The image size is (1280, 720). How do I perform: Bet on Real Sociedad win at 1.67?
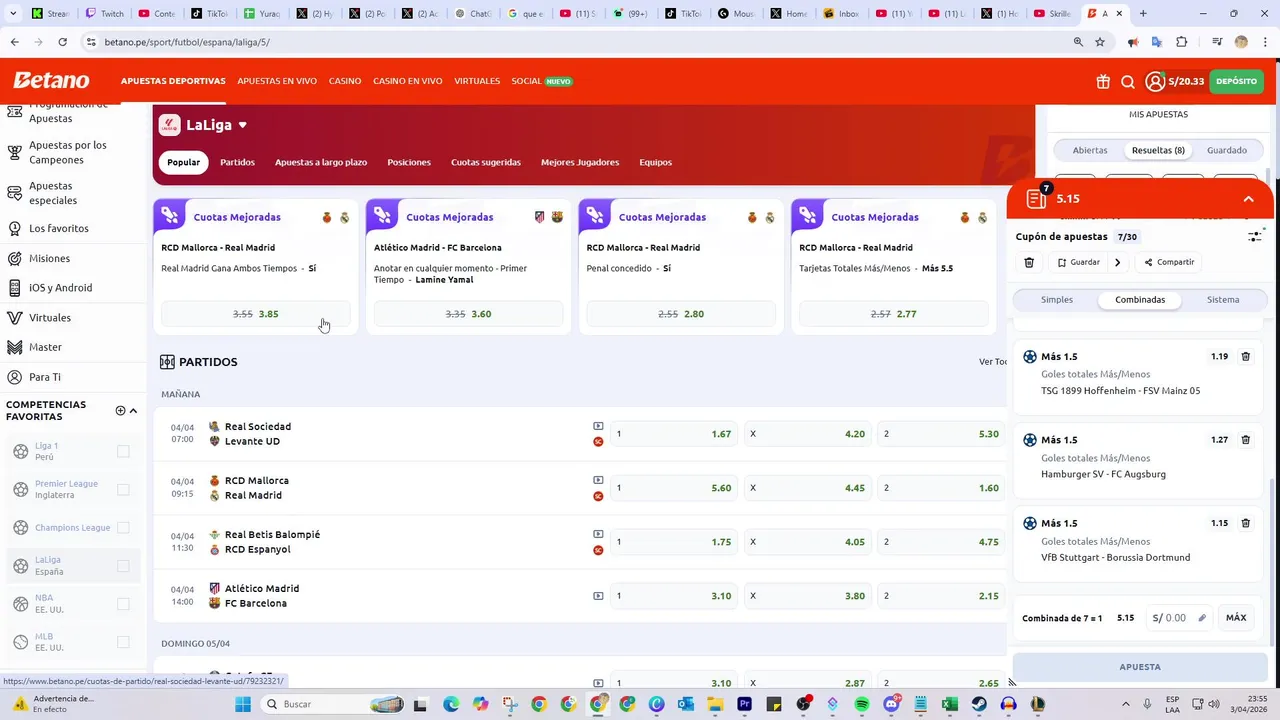click(674, 434)
